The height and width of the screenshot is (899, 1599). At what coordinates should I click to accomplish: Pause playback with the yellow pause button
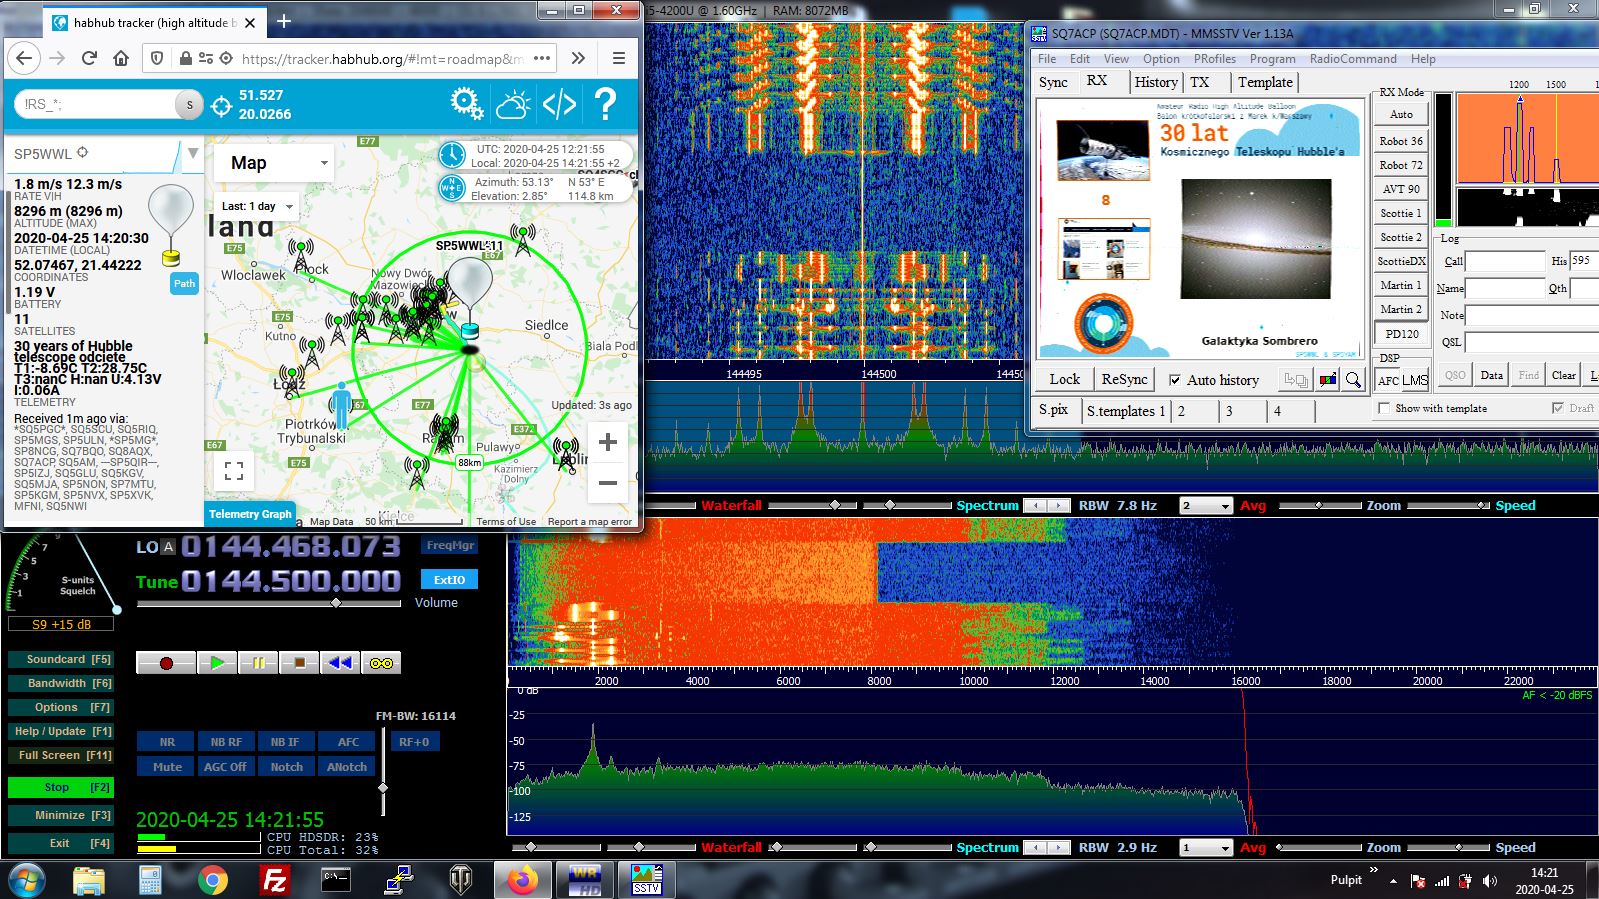pos(258,663)
